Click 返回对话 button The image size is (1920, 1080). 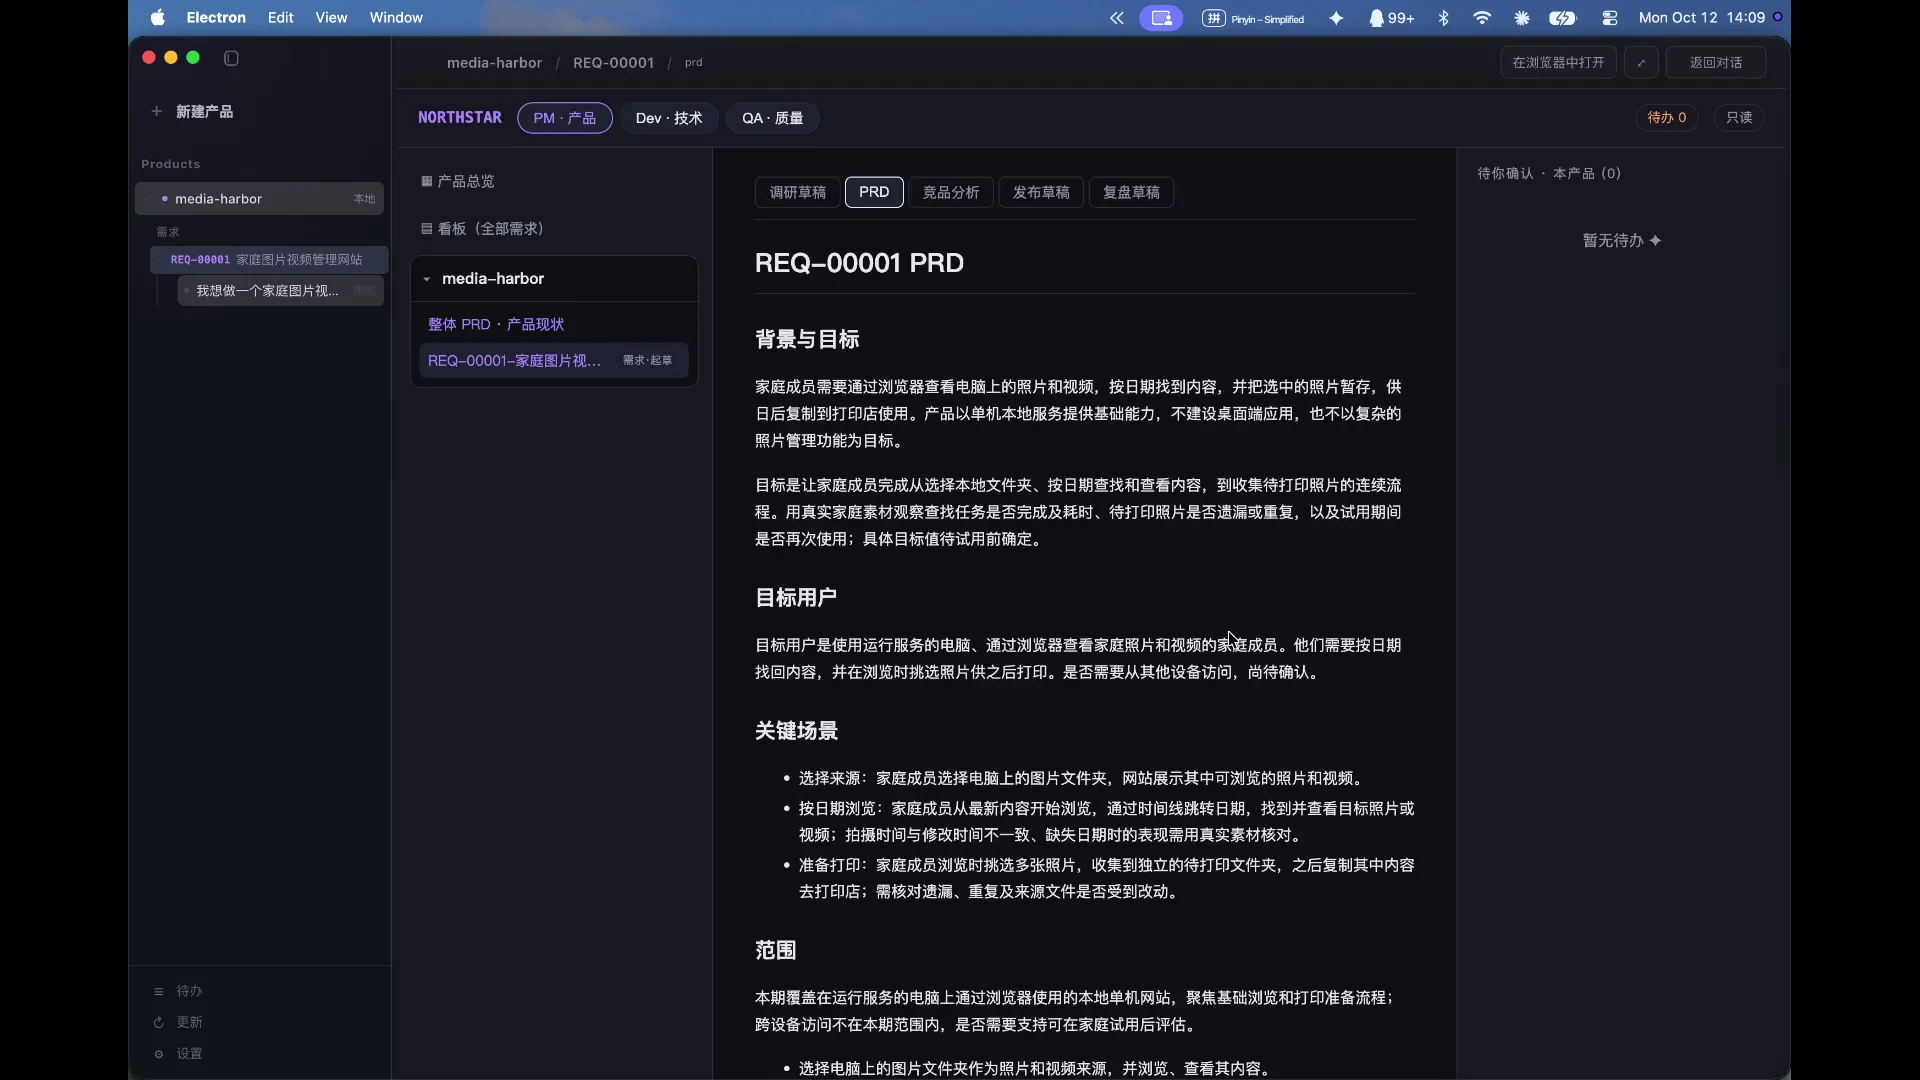[1716, 62]
